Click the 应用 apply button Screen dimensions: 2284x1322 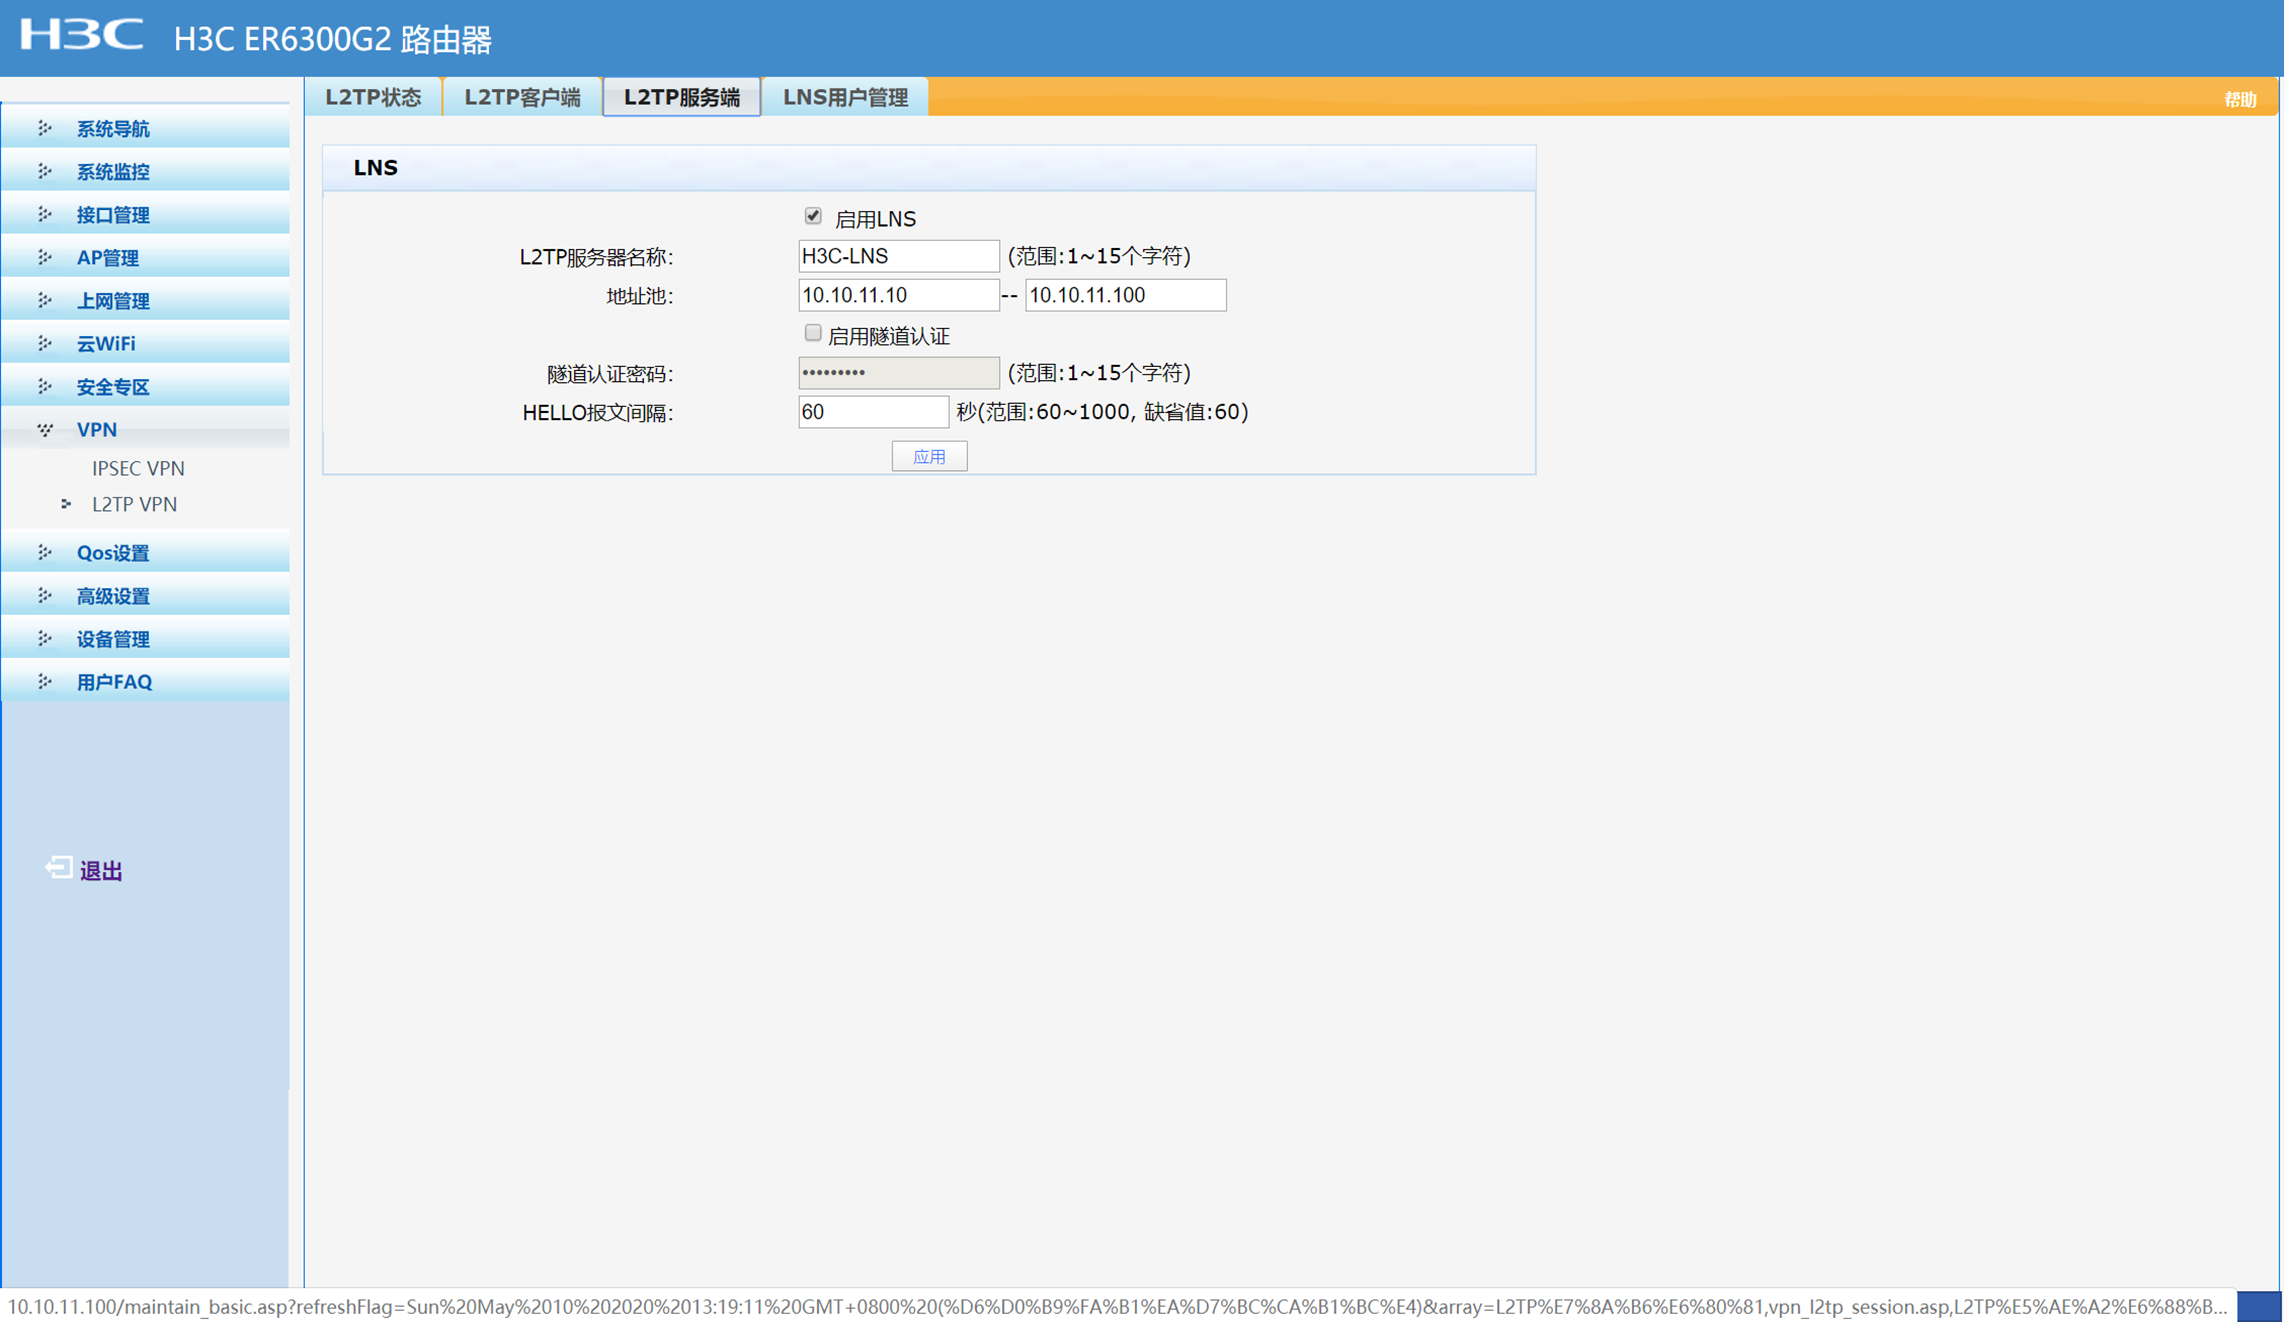point(929,456)
